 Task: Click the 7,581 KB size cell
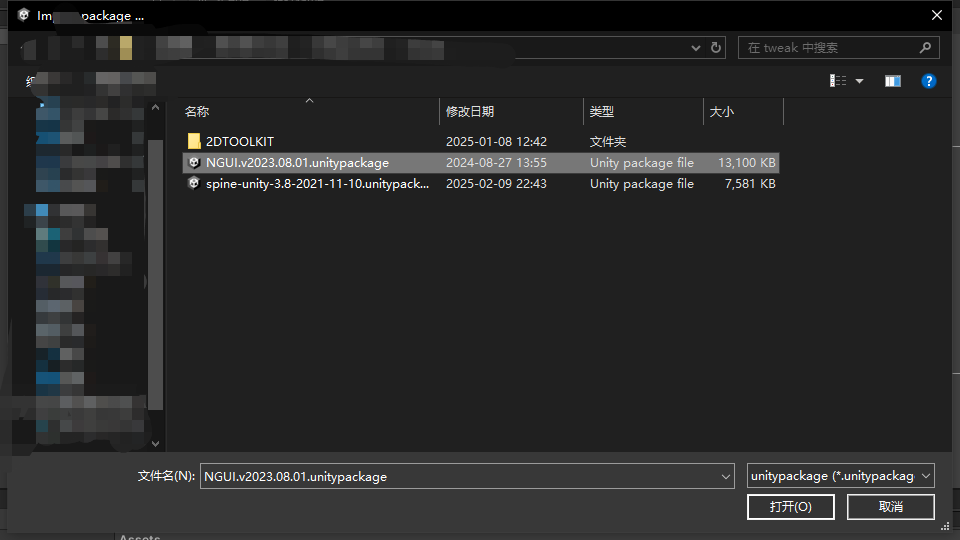click(750, 184)
